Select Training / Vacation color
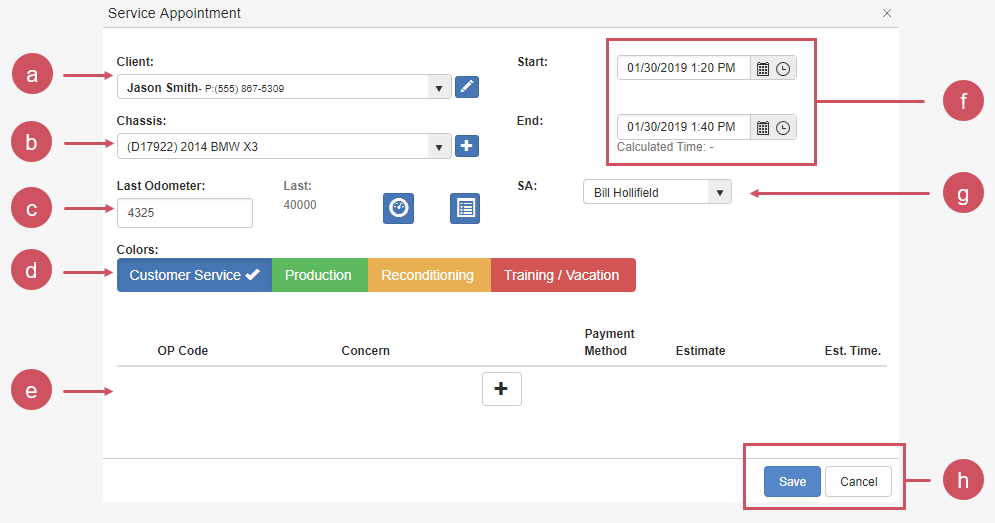The height and width of the screenshot is (523, 995). 563,275
